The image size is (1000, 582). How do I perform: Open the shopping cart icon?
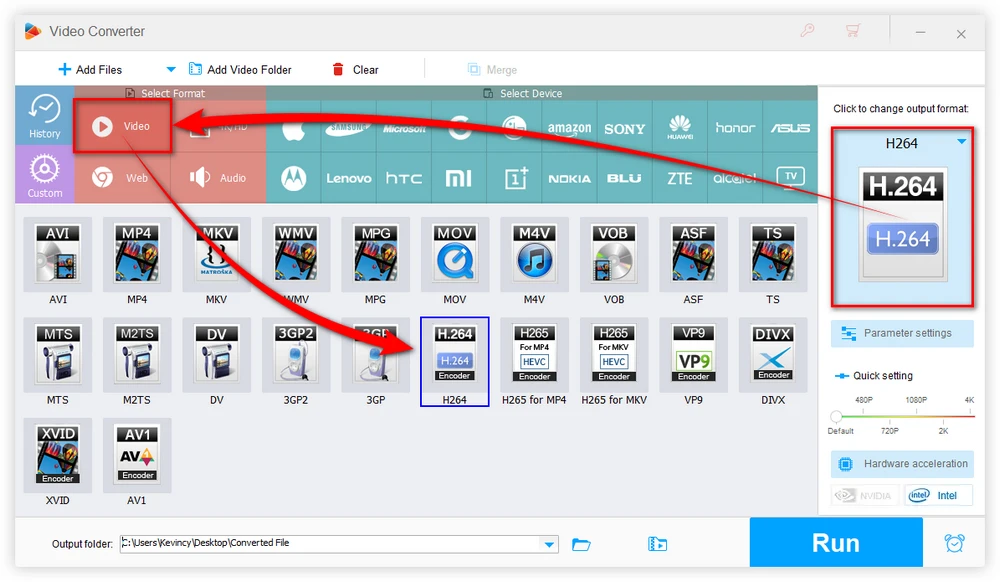[x=853, y=31]
